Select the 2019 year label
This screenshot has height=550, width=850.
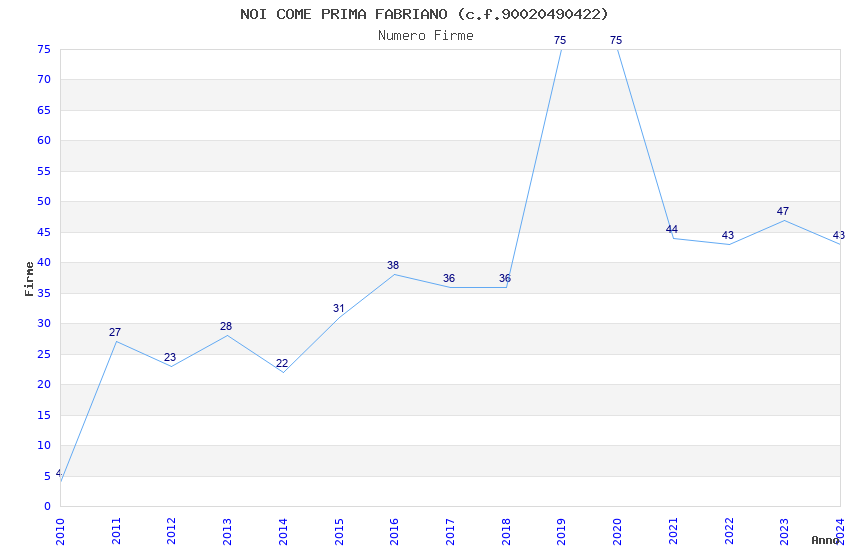coord(562,531)
